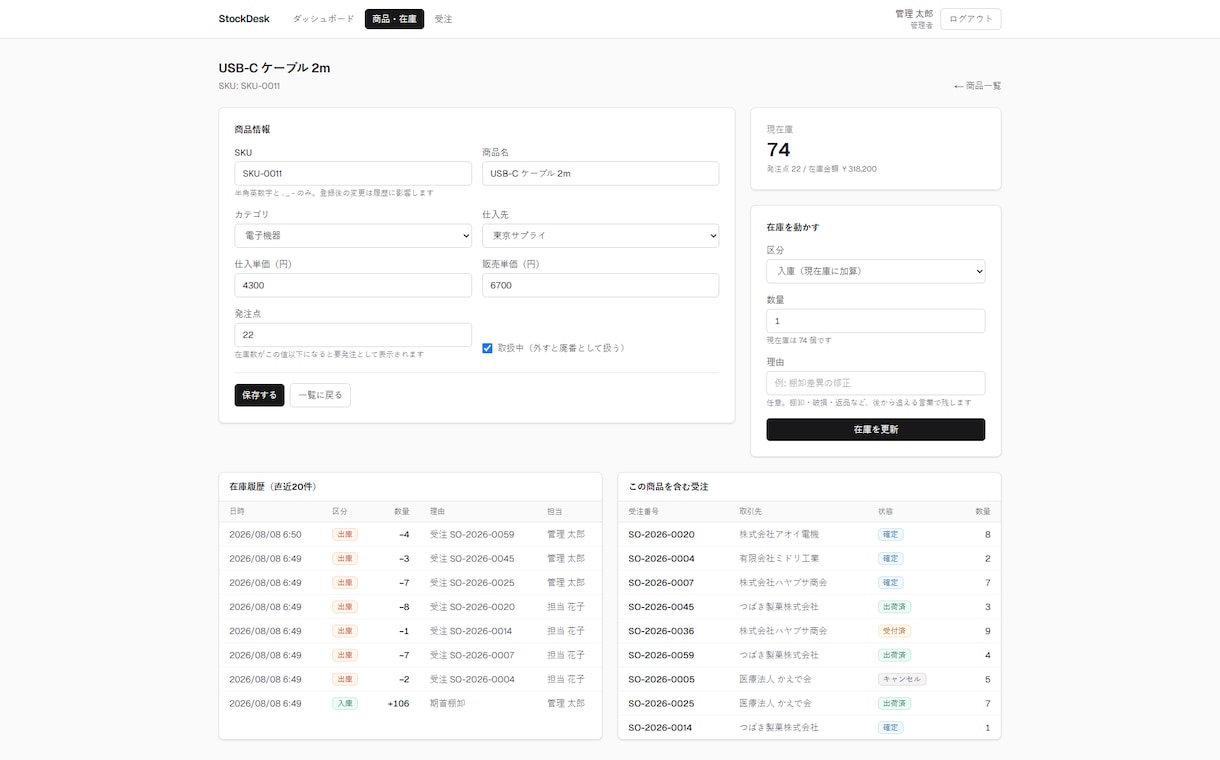Focus the SKU input field
Image resolution: width=1220 pixels, height=760 pixels.
click(353, 173)
